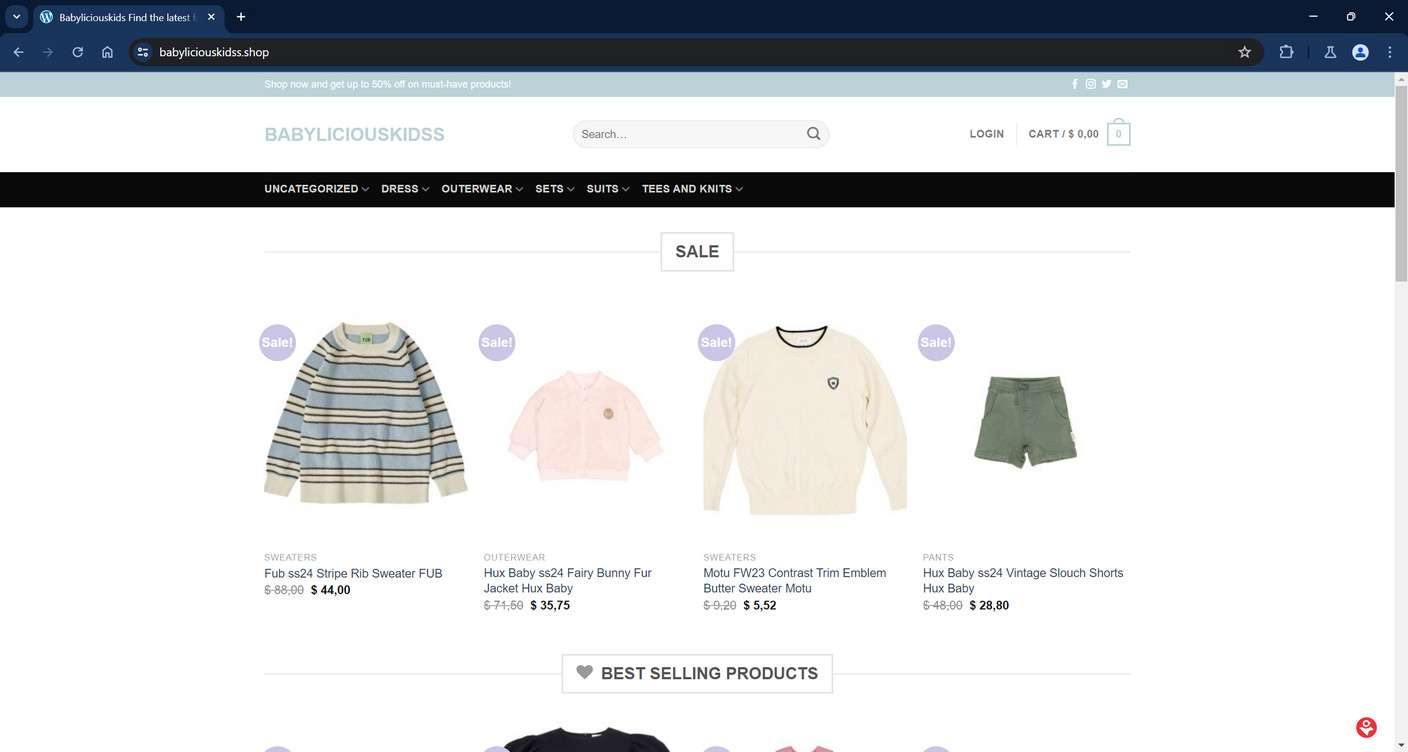
Task: Click the search magnifier icon
Action: (814, 133)
